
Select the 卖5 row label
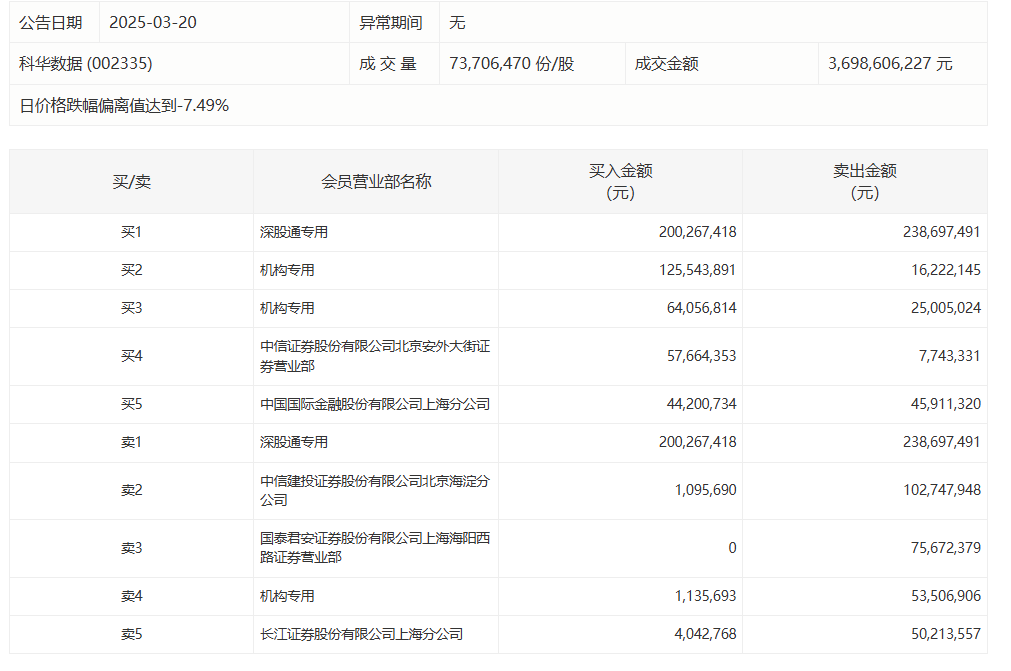(132, 634)
